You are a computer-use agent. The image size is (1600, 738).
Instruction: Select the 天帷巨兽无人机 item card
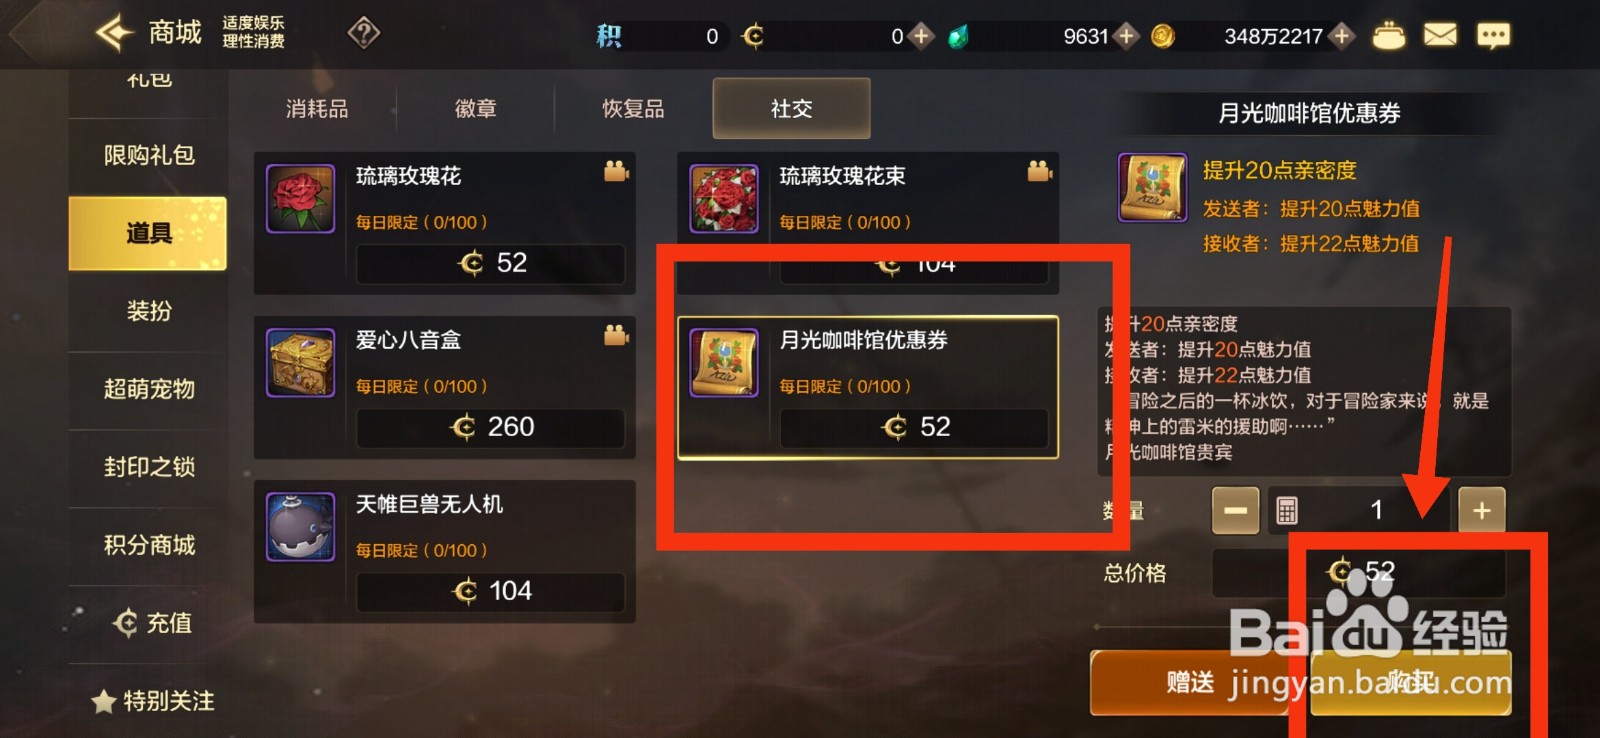[445, 551]
